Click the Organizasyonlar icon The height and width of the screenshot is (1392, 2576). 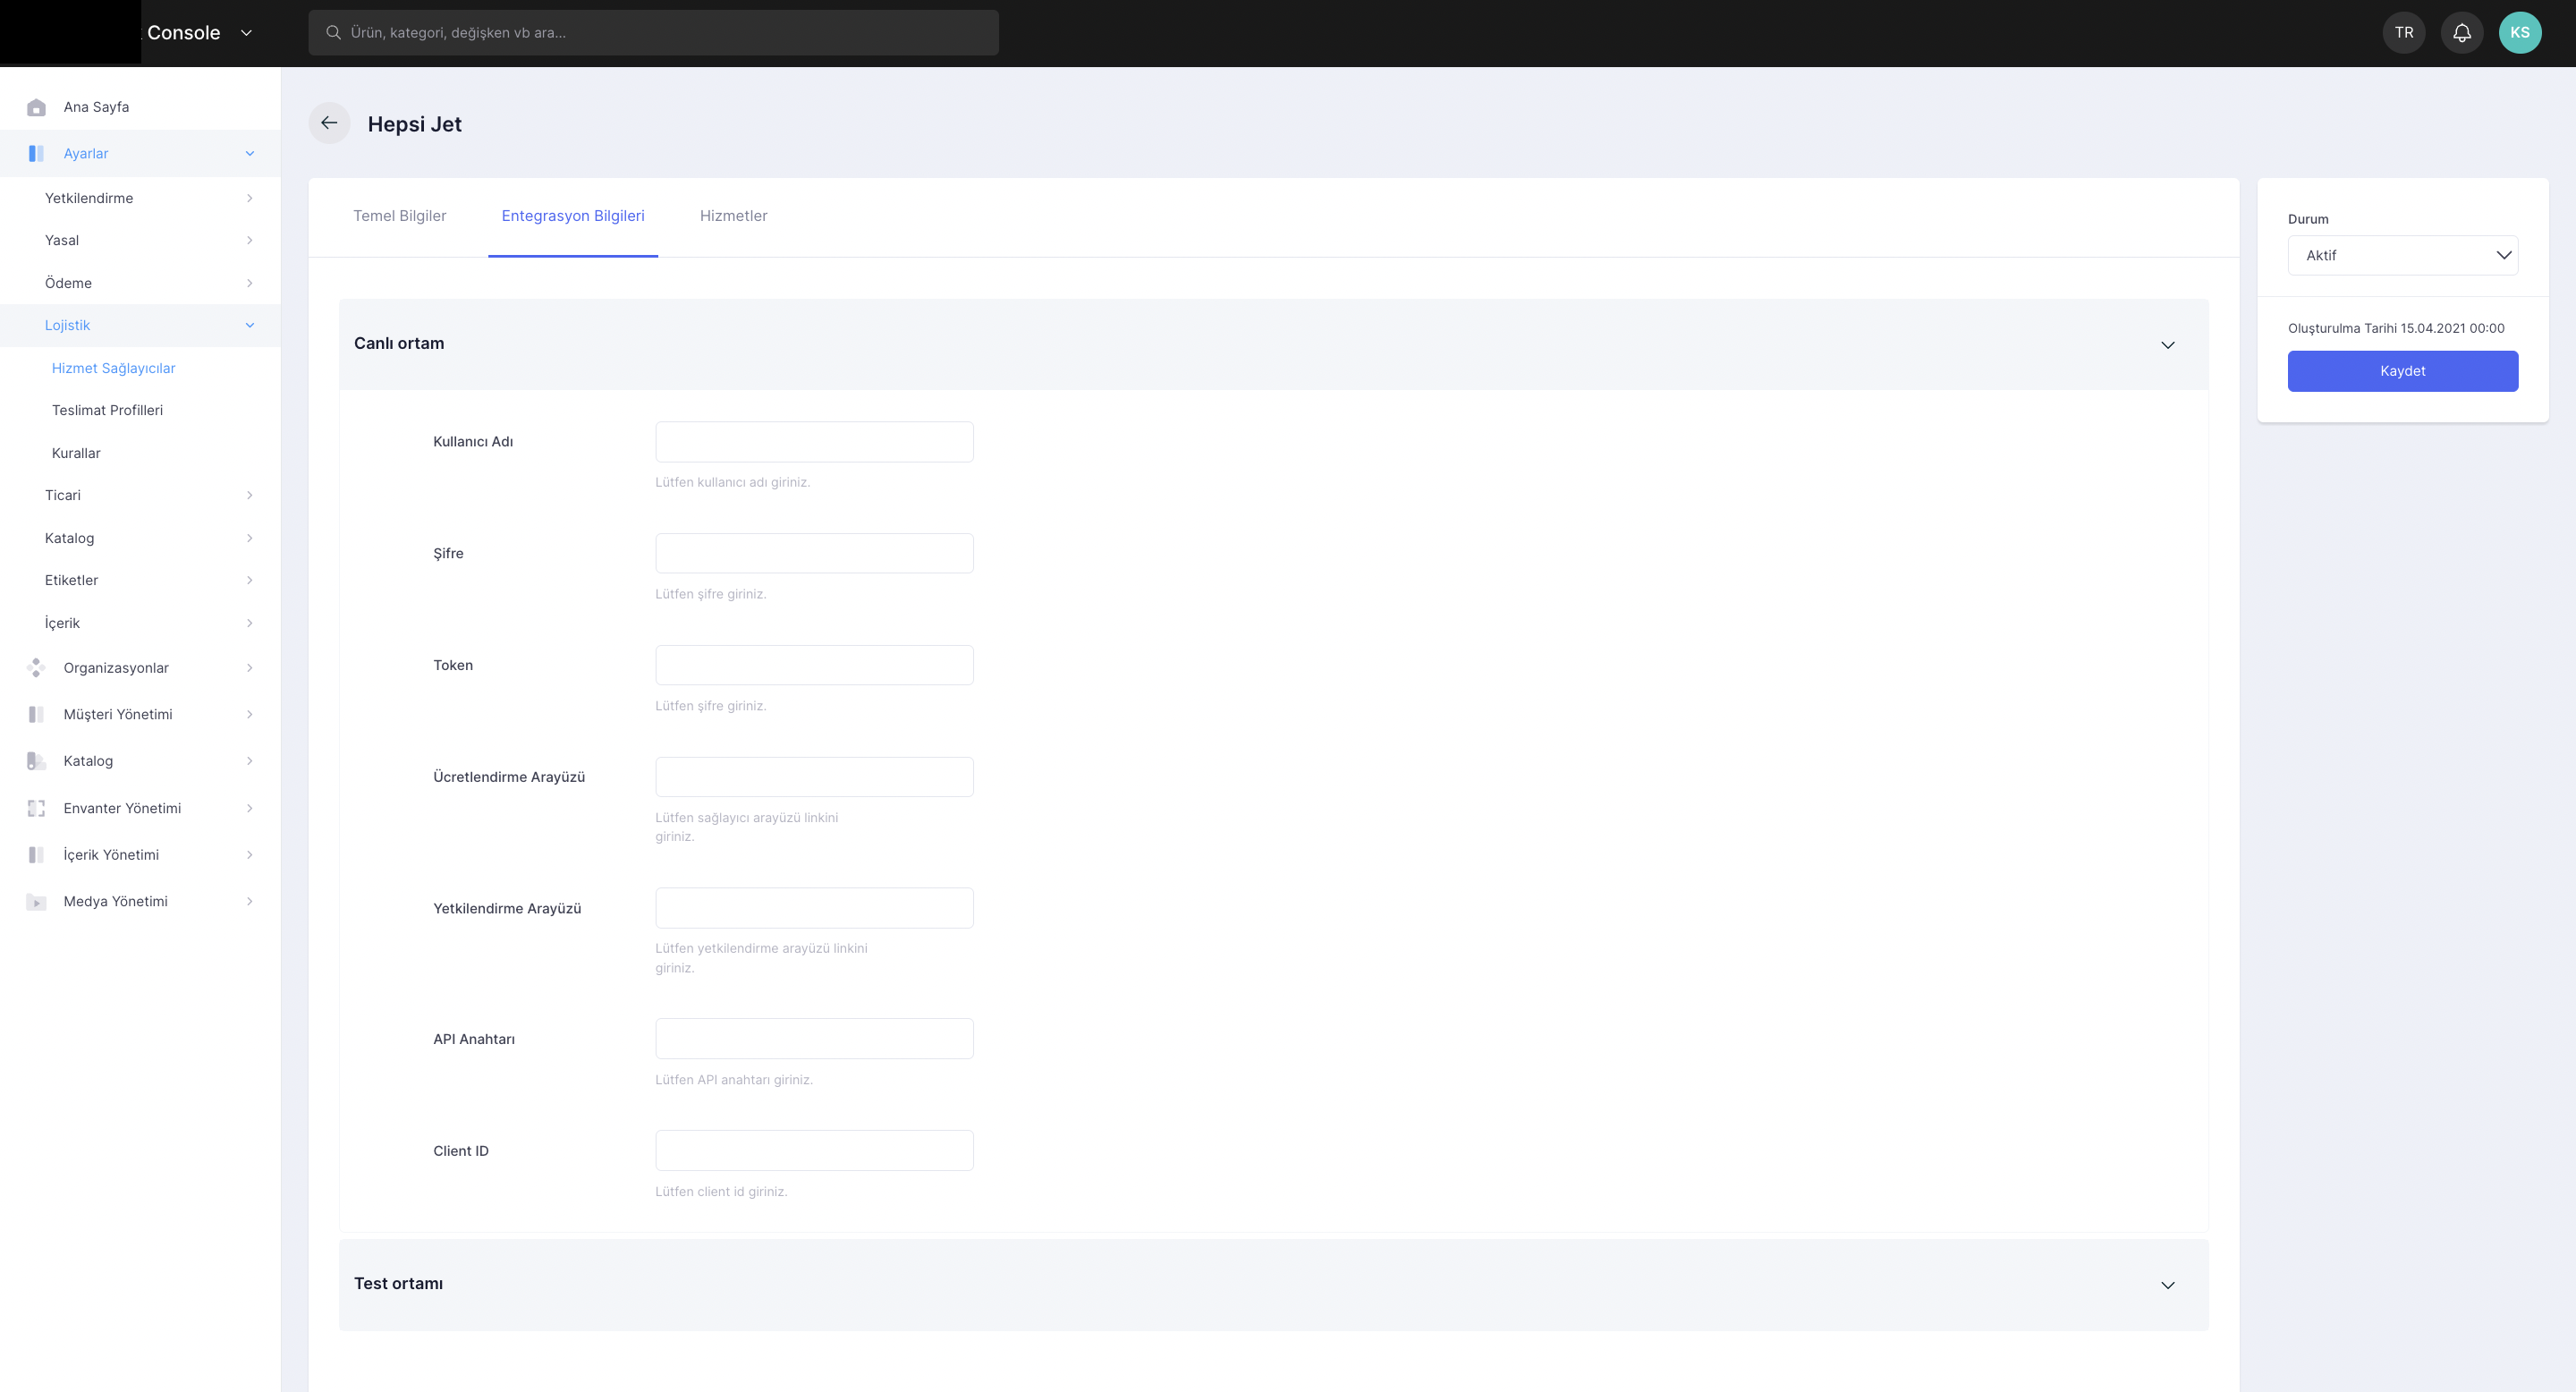pos(36,667)
